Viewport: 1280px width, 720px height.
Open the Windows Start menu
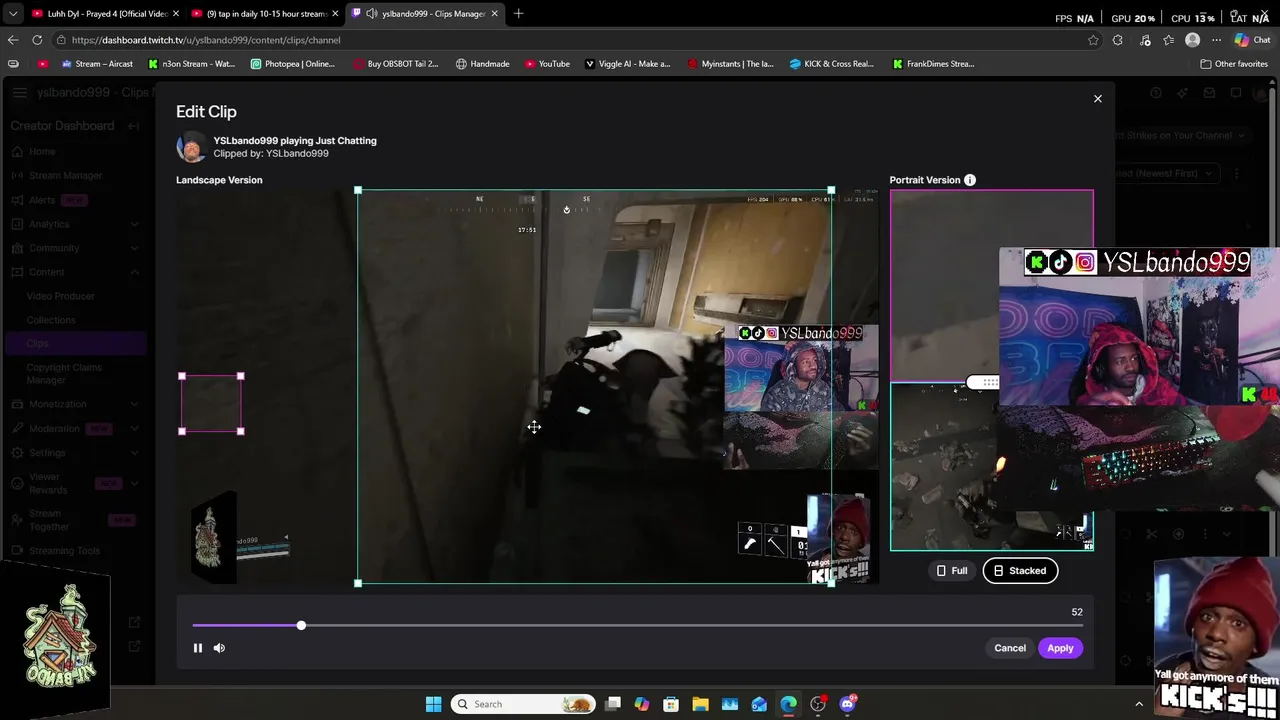click(x=433, y=704)
